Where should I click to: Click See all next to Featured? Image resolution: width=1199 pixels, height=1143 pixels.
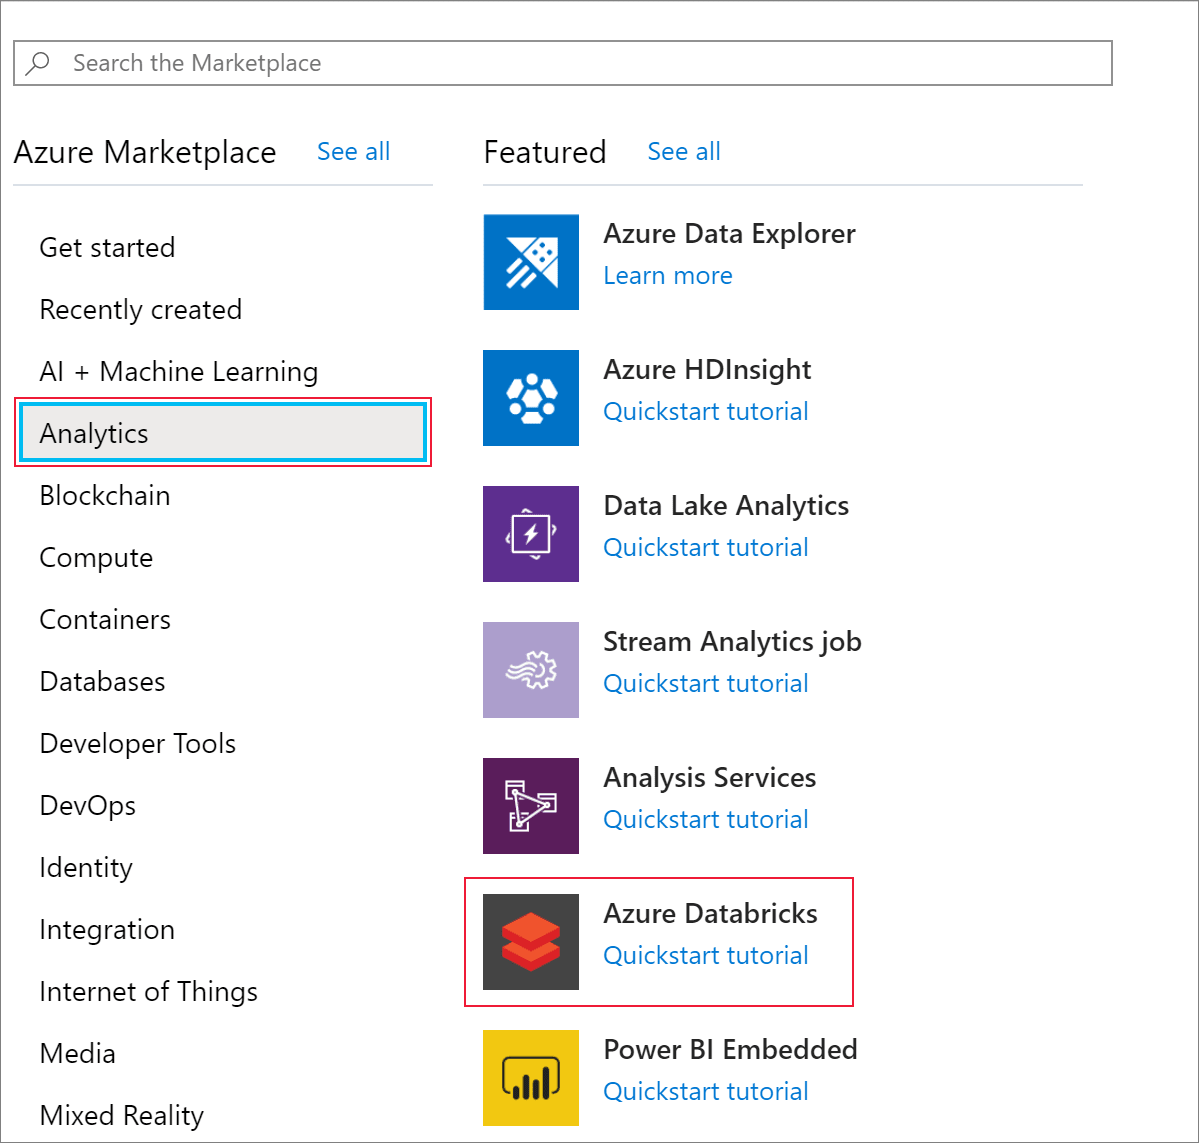[684, 151]
